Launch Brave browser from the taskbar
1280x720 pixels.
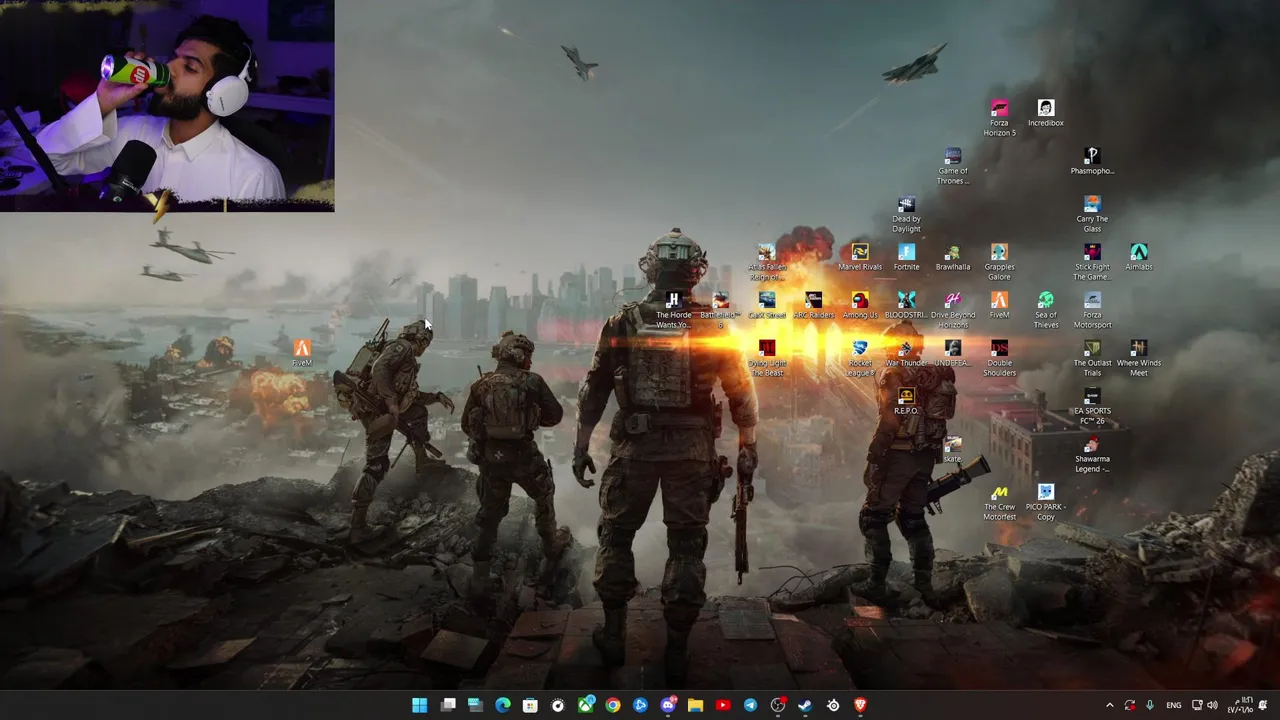(860, 705)
